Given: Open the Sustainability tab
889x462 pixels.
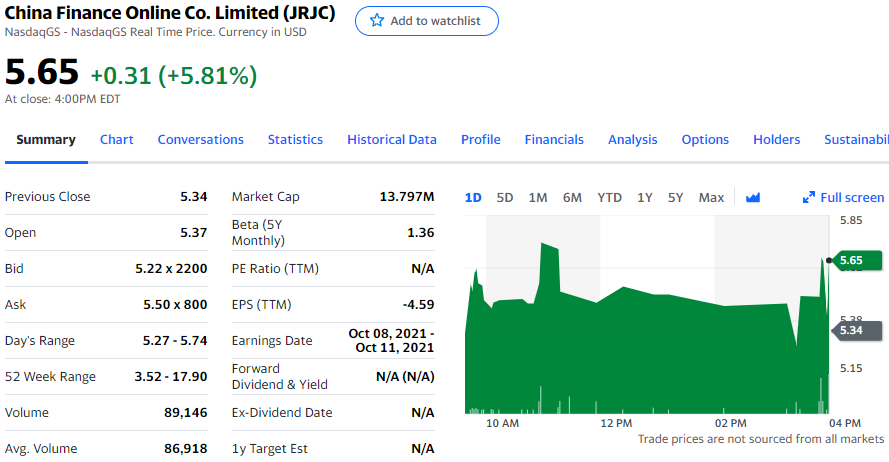Looking at the screenshot, I should point(856,139).
